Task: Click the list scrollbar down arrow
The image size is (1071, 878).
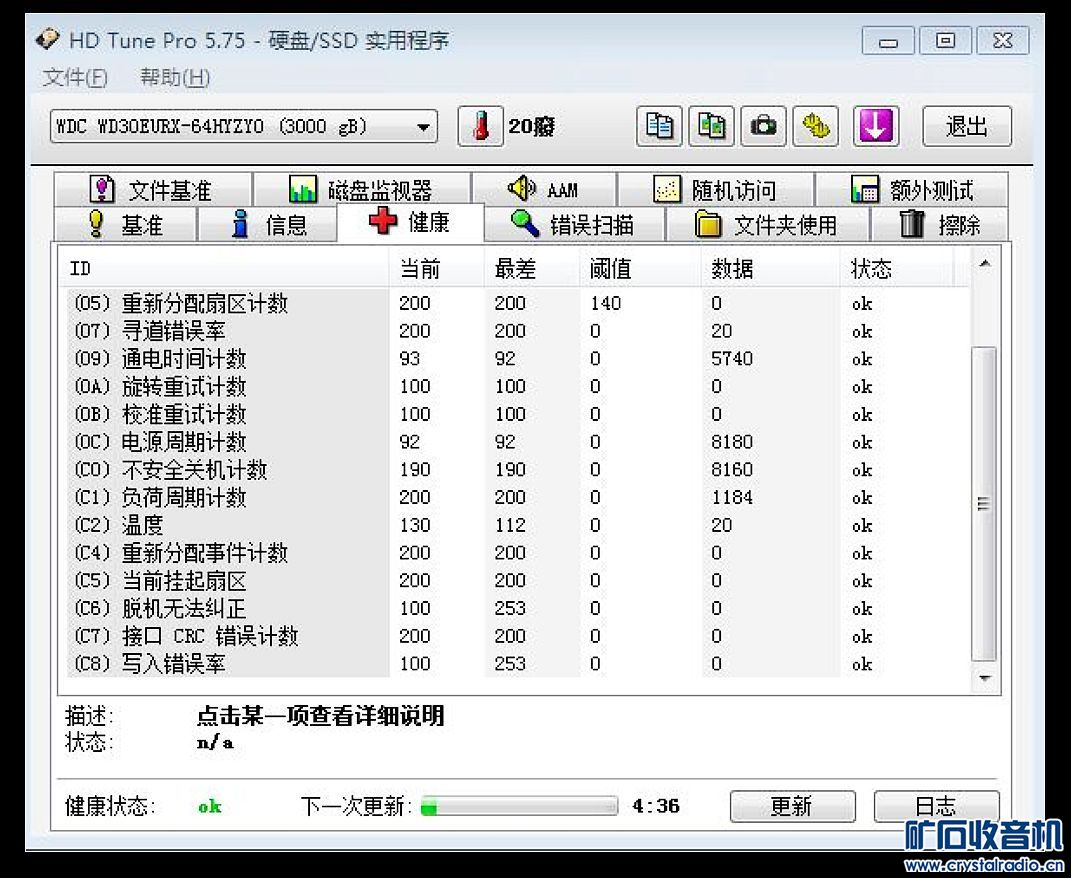Action: tap(984, 678)
